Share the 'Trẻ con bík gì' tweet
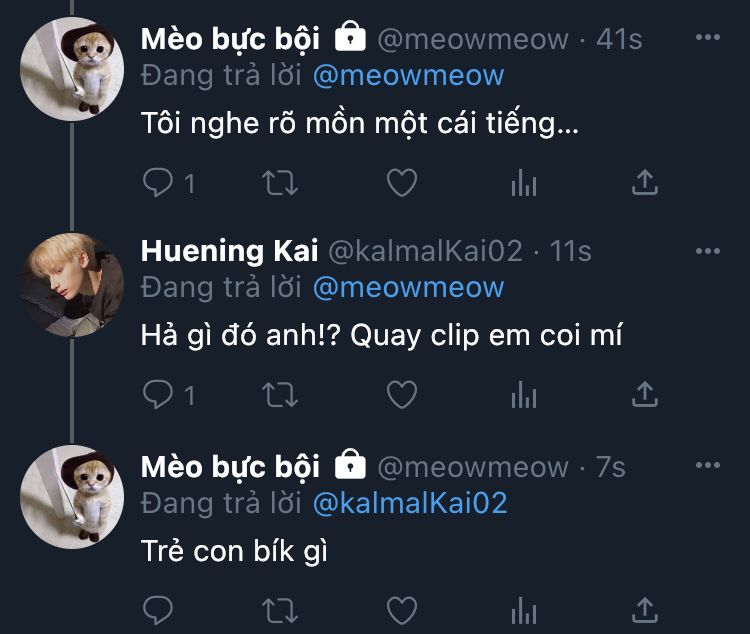Screen dimensions: 750x634 pyautogui.click(x=645, y=609)
